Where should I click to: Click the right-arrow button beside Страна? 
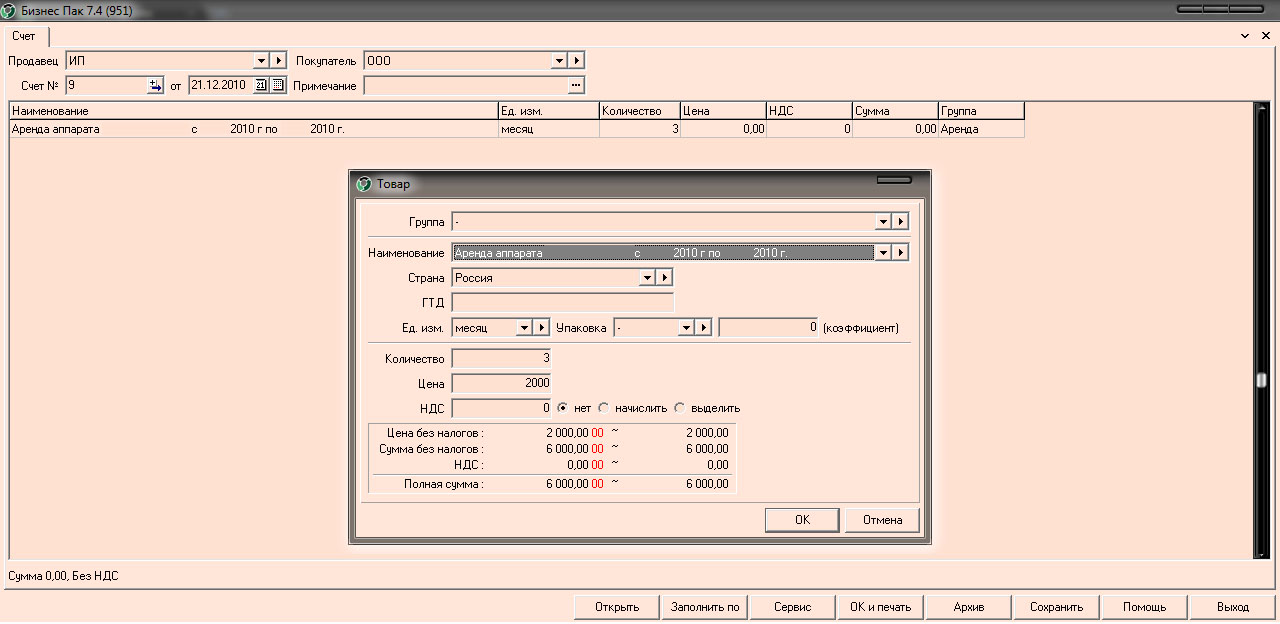click(x=664, y=278)
